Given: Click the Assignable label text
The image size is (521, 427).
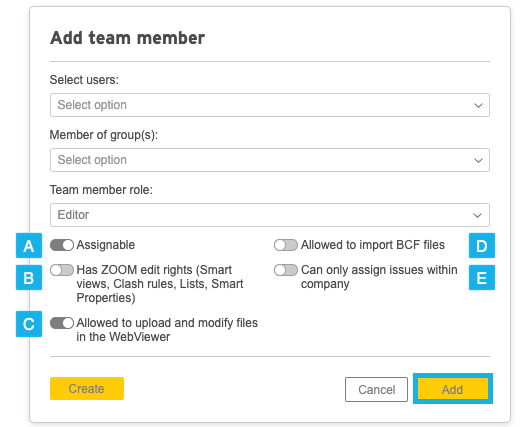Looking at the screenshot, I should click(x=106, y=245).
